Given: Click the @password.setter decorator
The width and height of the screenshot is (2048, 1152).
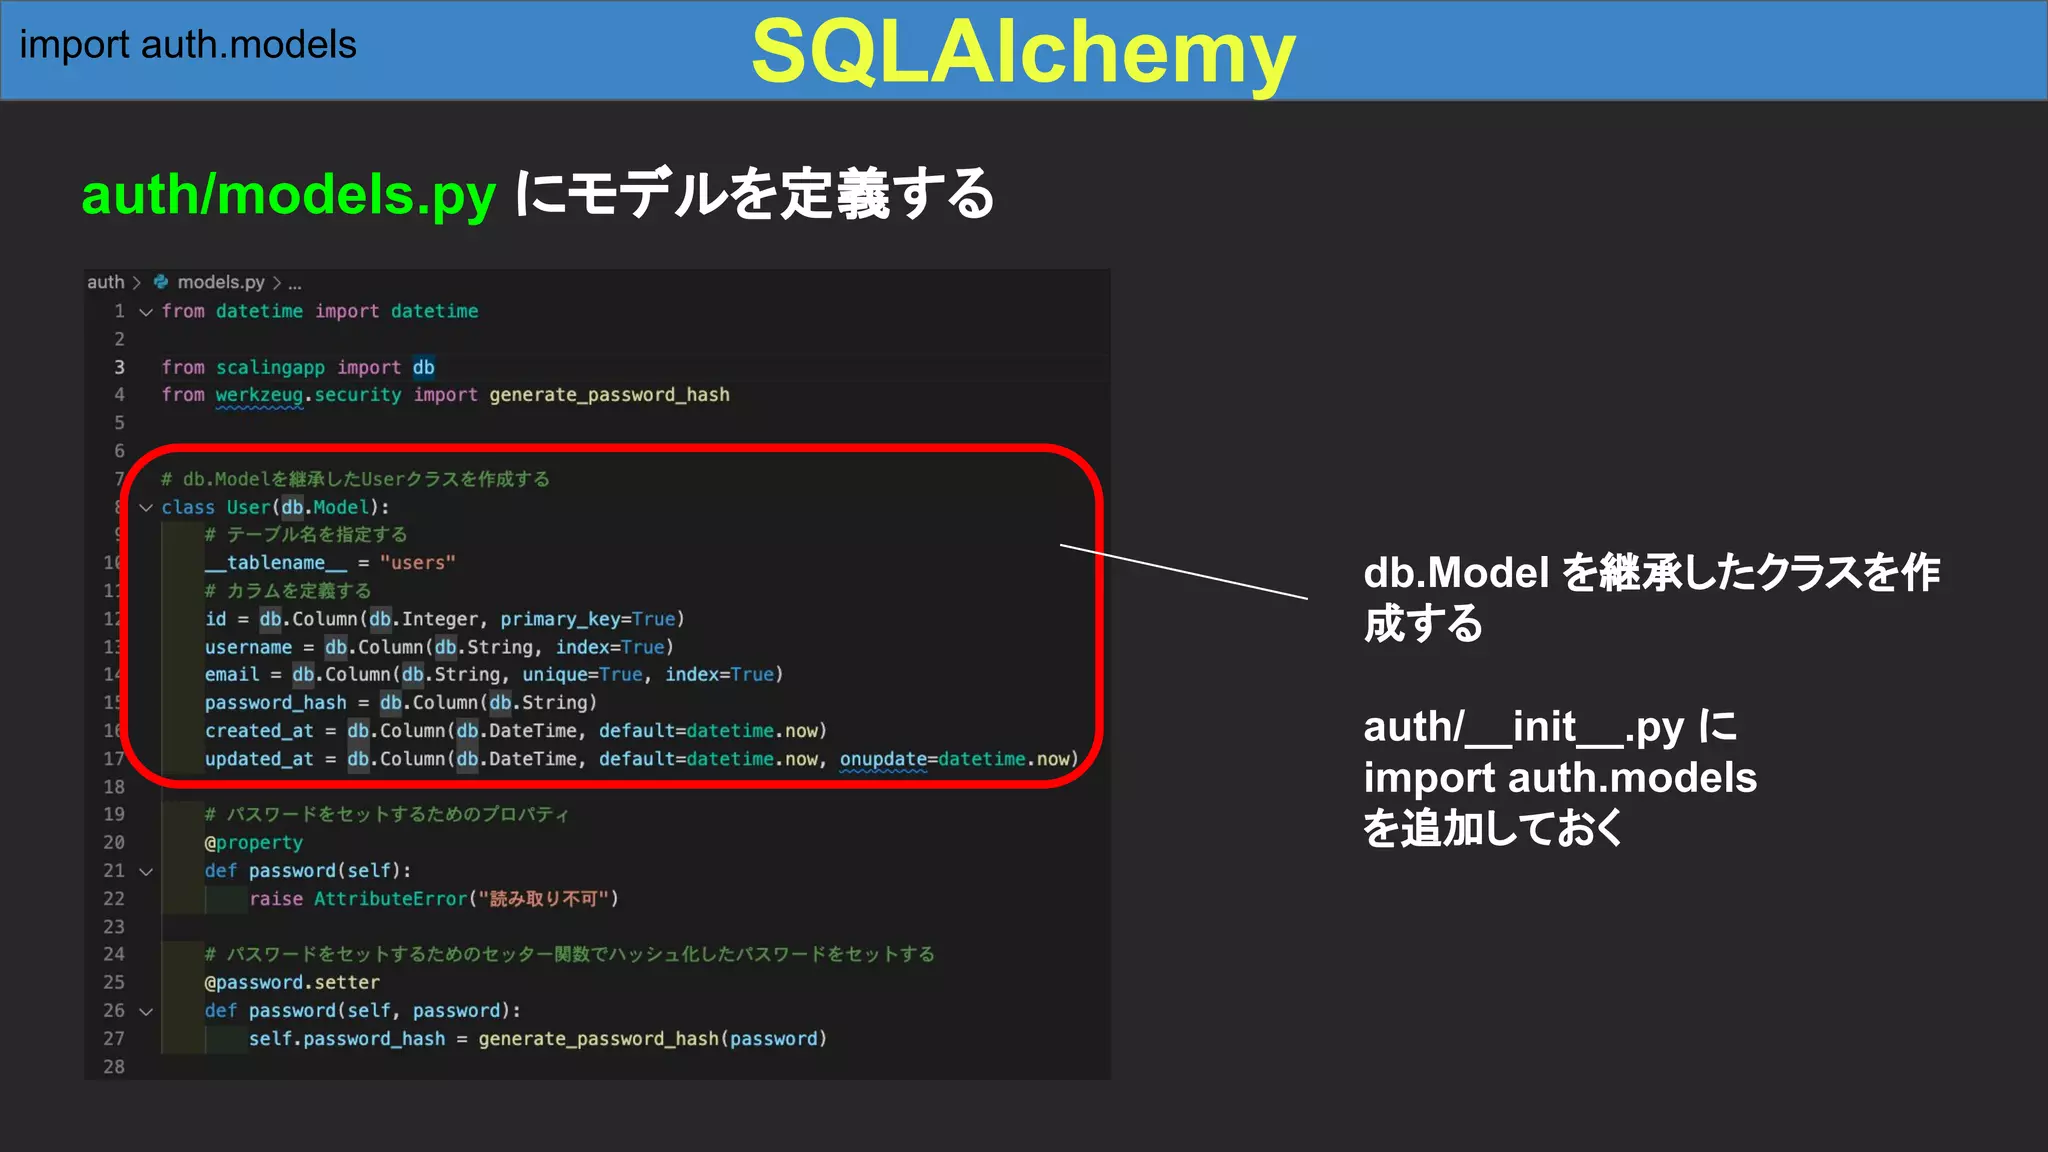Looking at the screenshot, I should [292, 983].
